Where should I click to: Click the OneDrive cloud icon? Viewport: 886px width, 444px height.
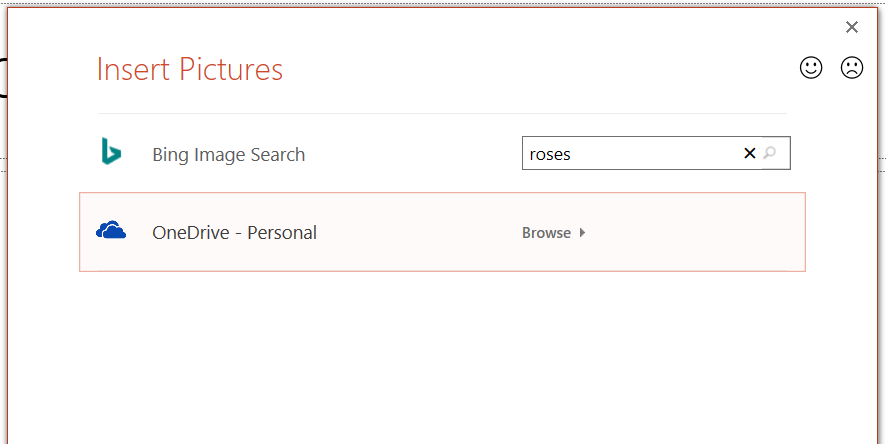[x=111, y=232]
